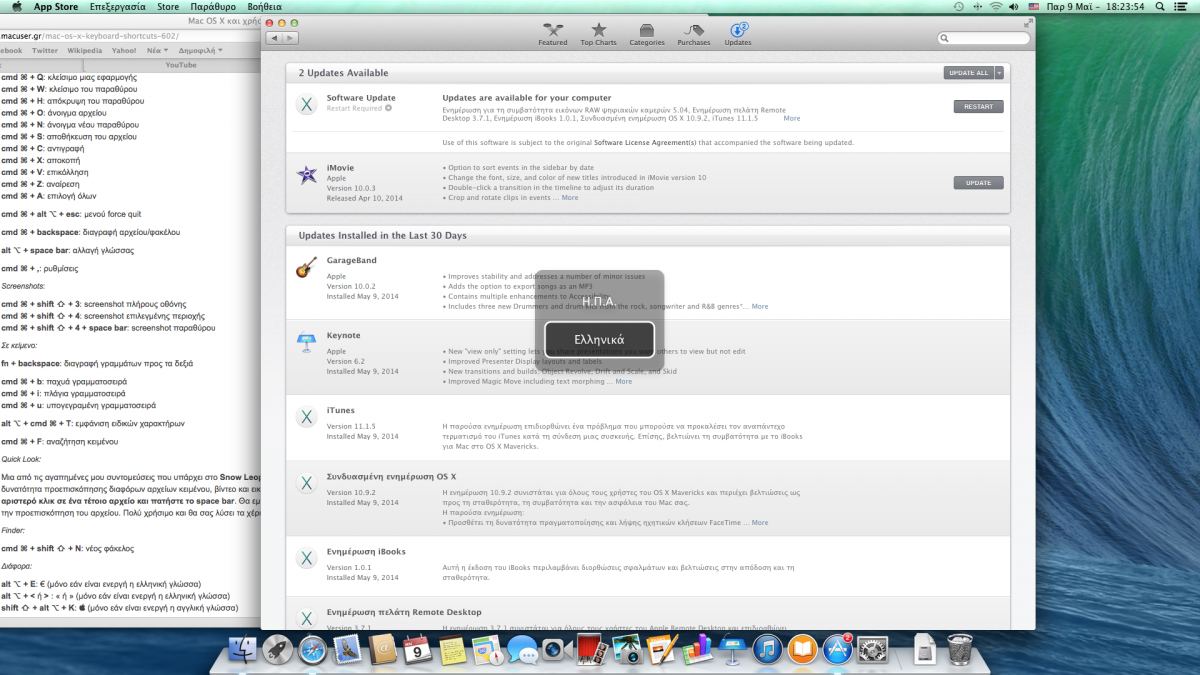
Task: Enter full screen with the App Store arrows icon
Action: coord(1029,22)
